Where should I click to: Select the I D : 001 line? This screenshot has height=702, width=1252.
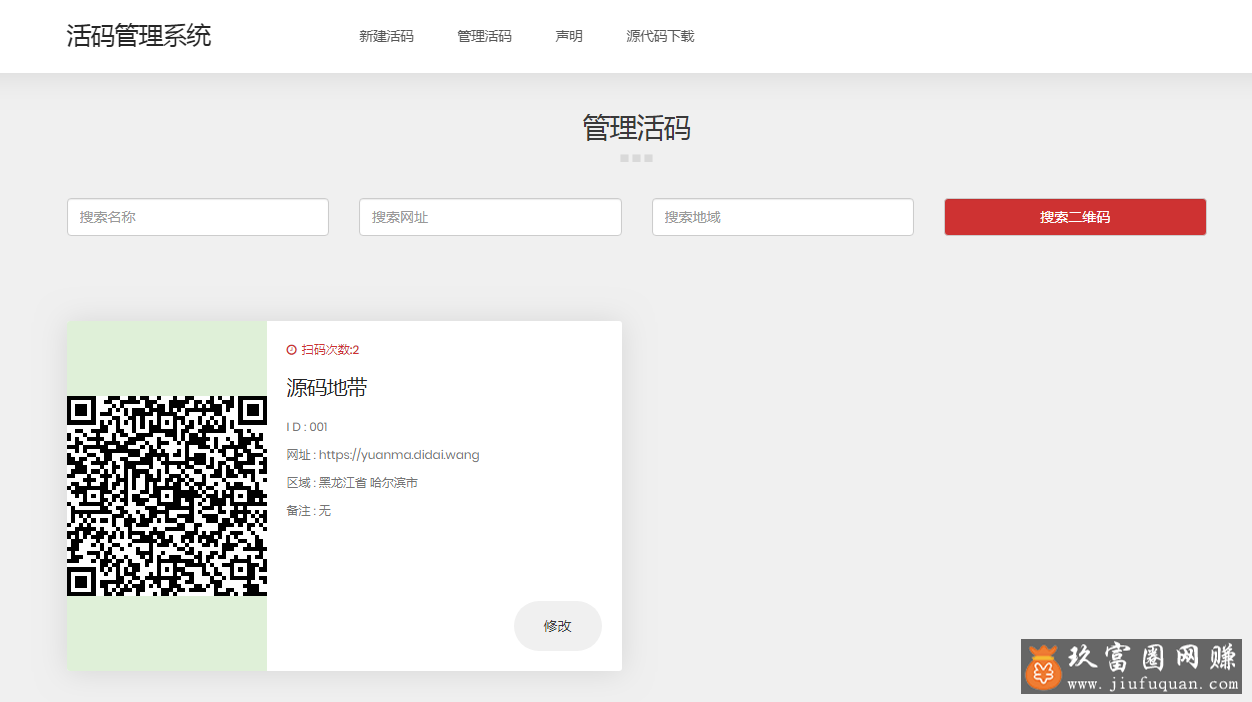(307, 427)
